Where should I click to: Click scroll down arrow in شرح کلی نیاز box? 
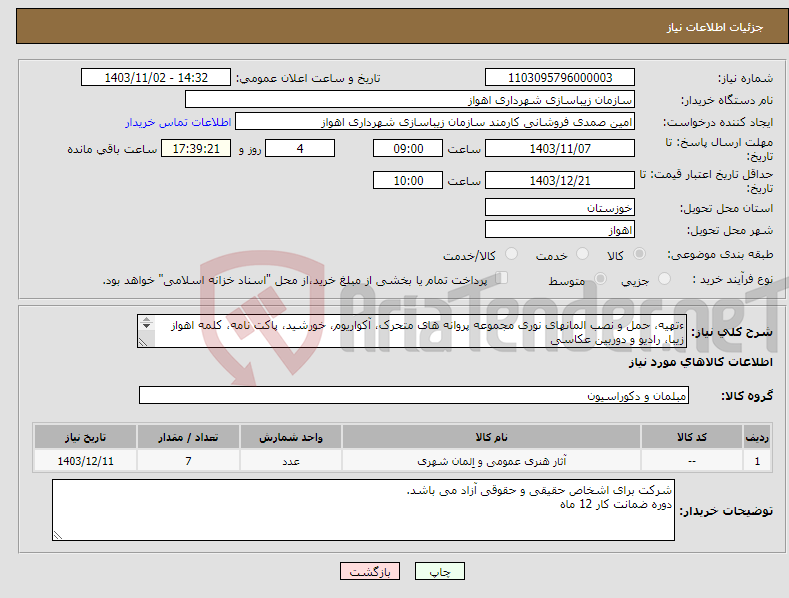click(146, 326)
